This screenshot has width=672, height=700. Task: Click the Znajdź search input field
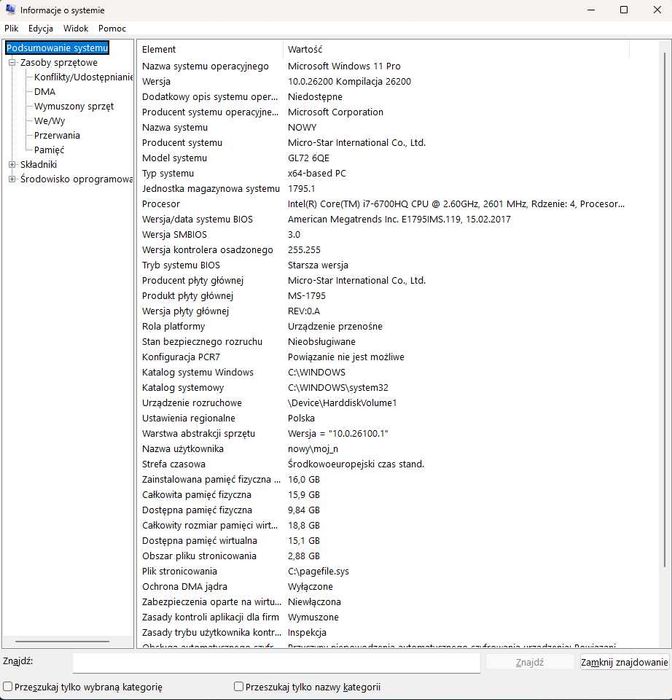tap(276, 662)
